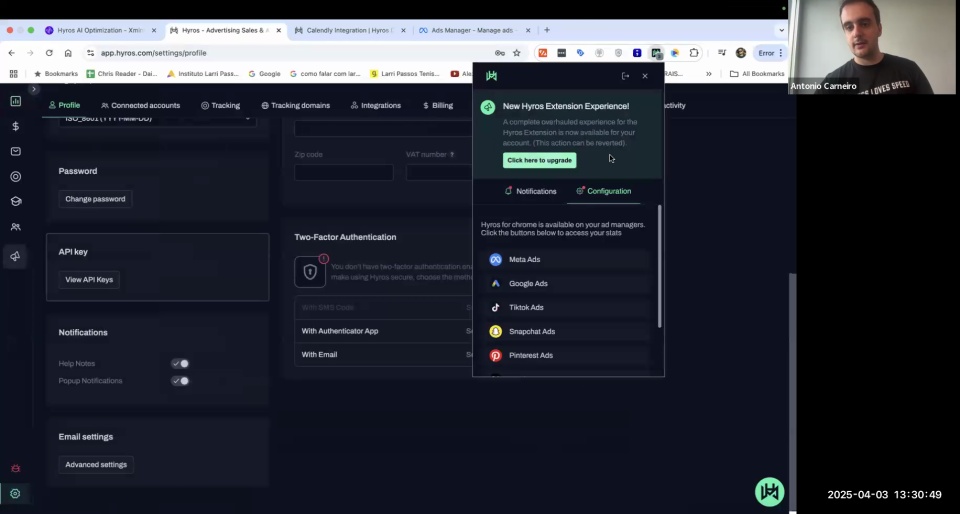The image size is (960, 514).
Task: Switch to Notifications tab in extension popup
Action: [x=530, y=191]
